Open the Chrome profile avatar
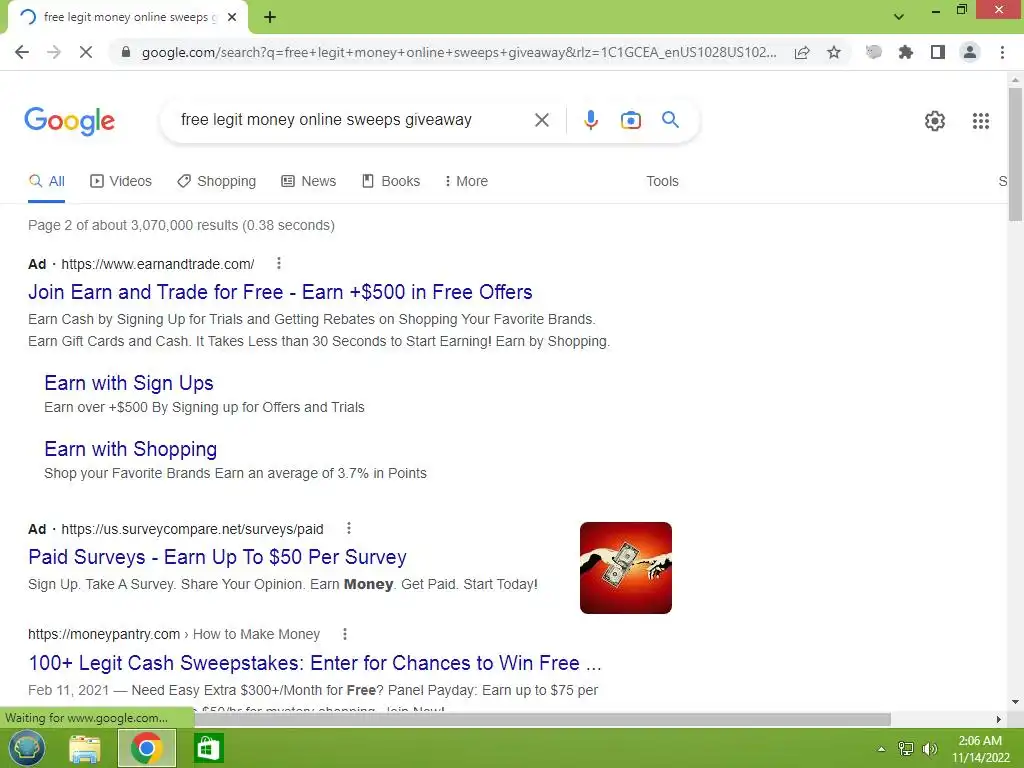 (970, 52)
